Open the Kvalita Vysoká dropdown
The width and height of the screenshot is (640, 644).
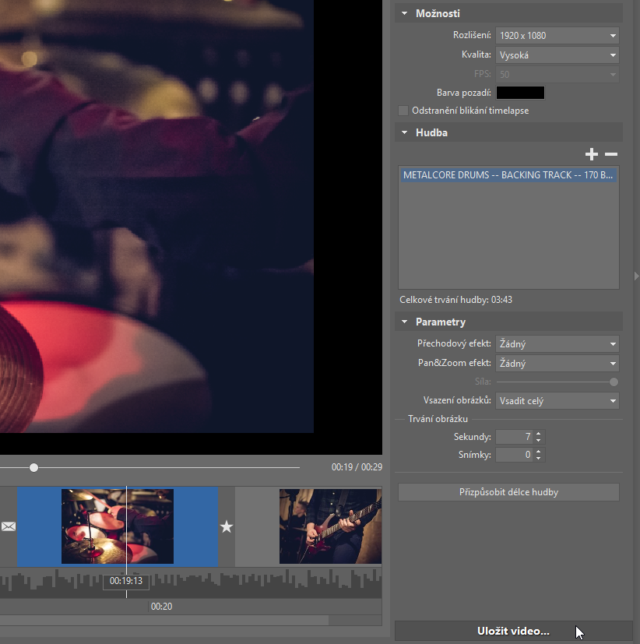click(557, 55)
